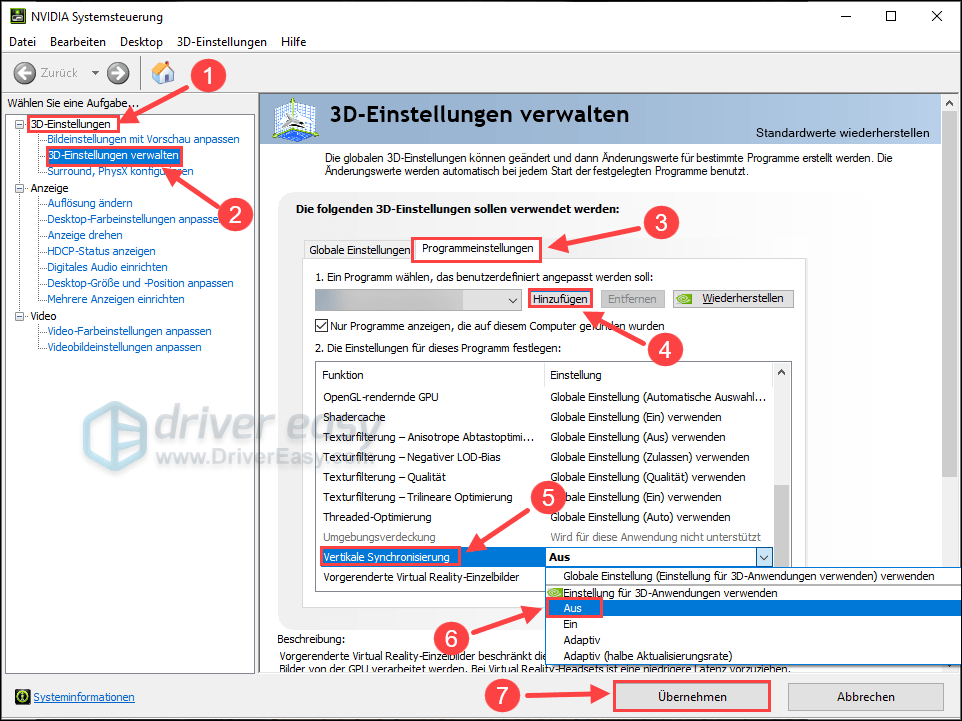Click the Vertikale Synchronisierung dropdown arrow
Image resolution: width=962 pixels, height=721 pixels.
764,557
